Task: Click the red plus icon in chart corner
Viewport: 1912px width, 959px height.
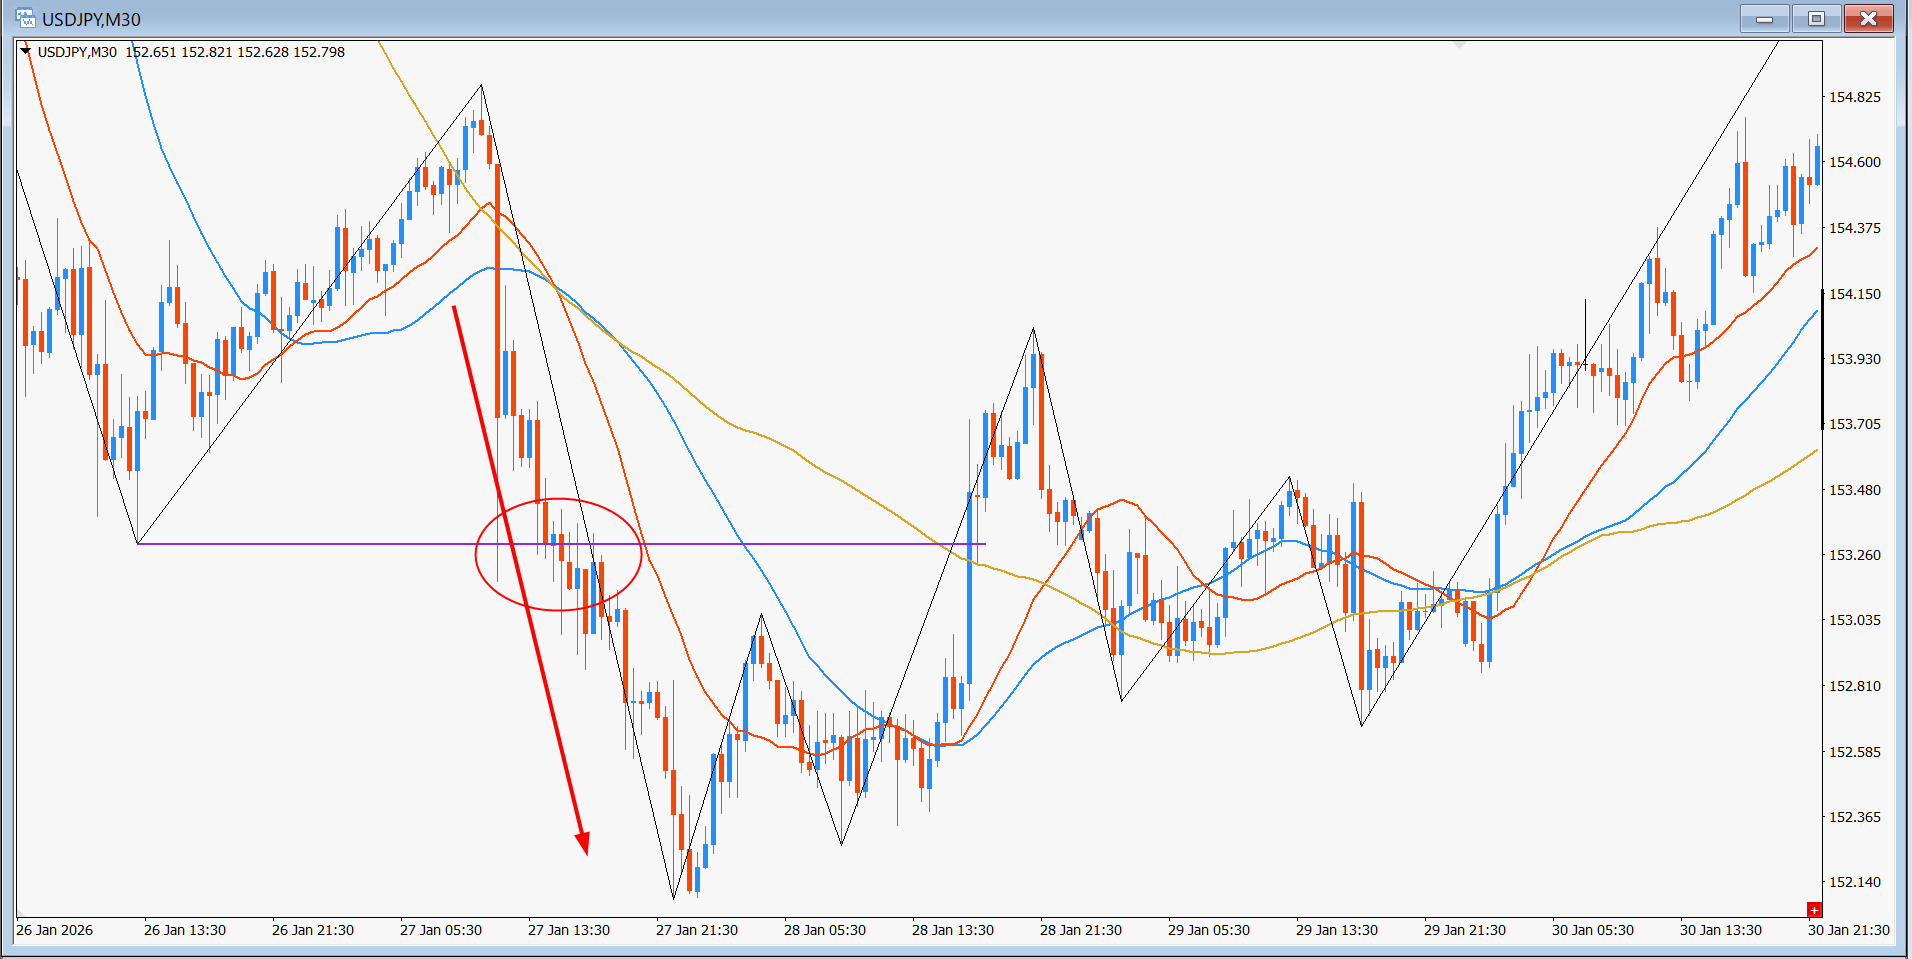Action: [1814, 909]
